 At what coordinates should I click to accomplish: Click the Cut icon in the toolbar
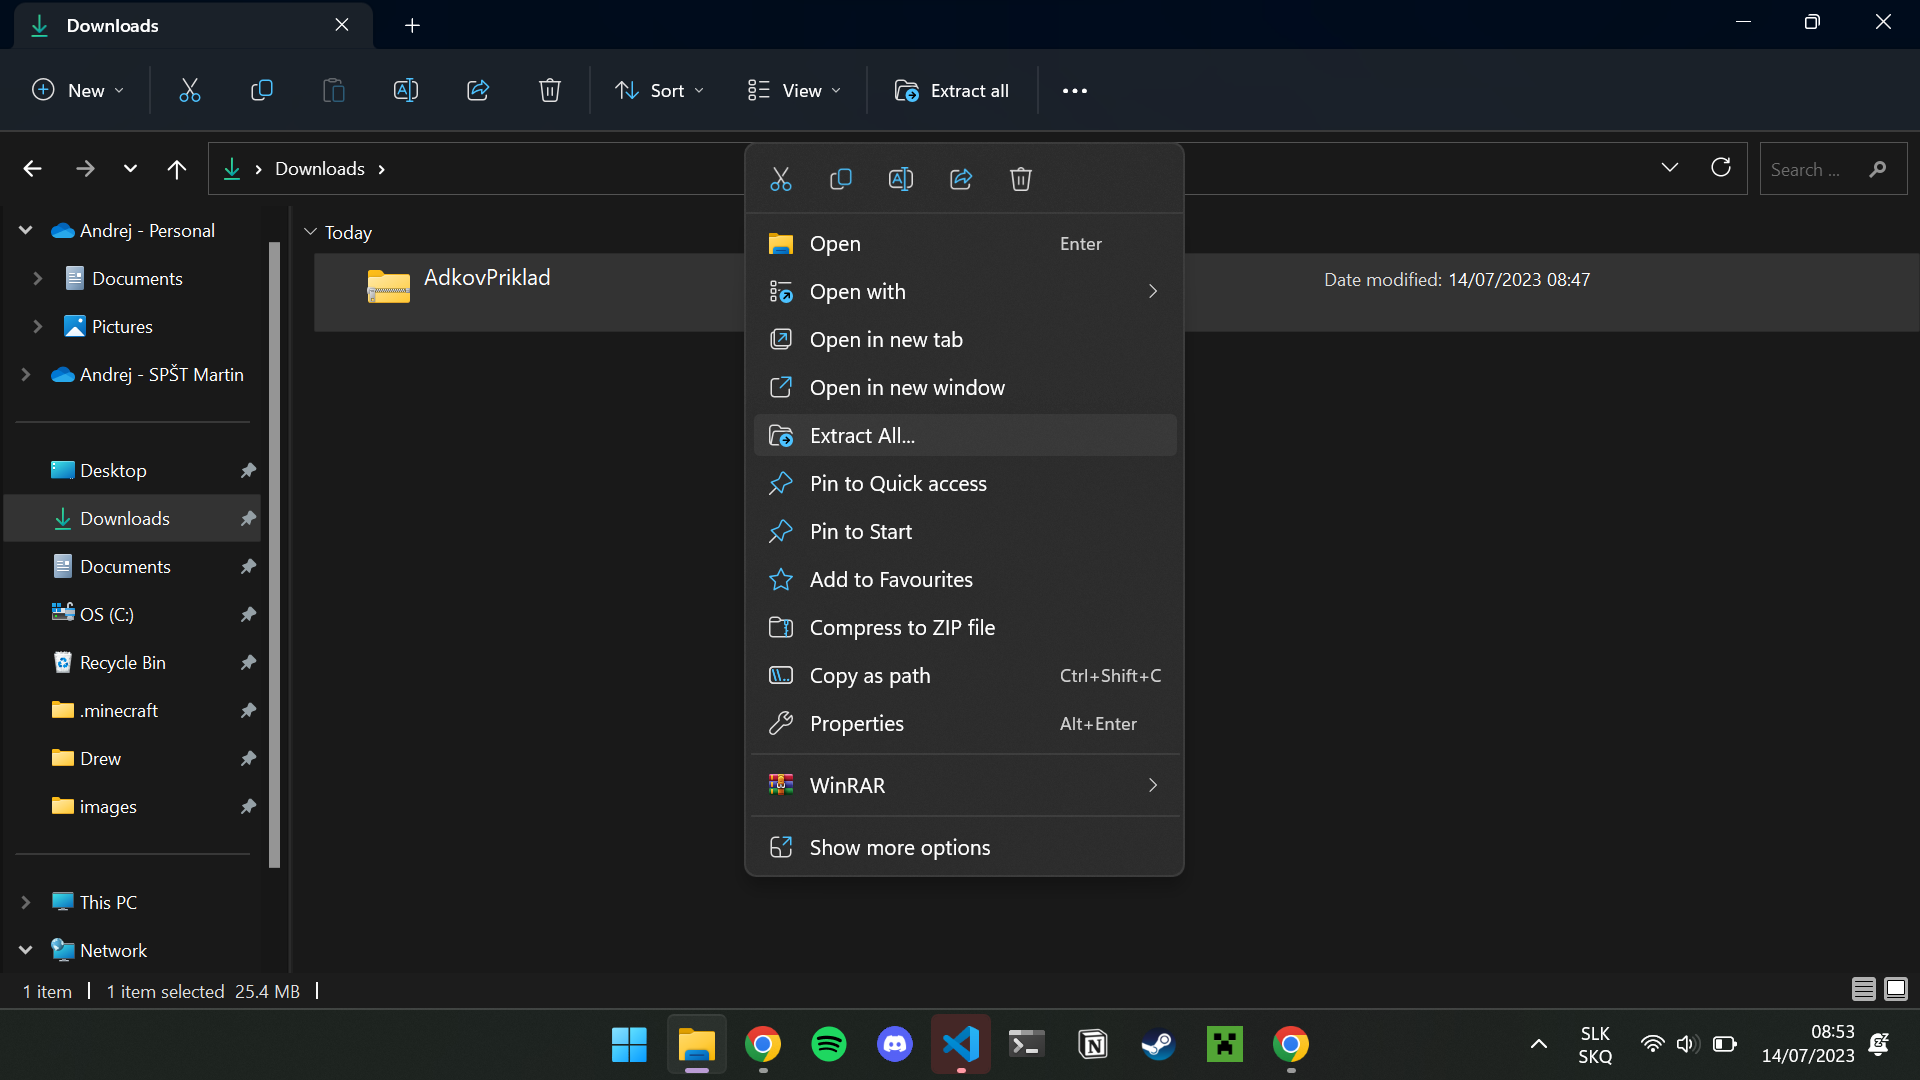189,91
